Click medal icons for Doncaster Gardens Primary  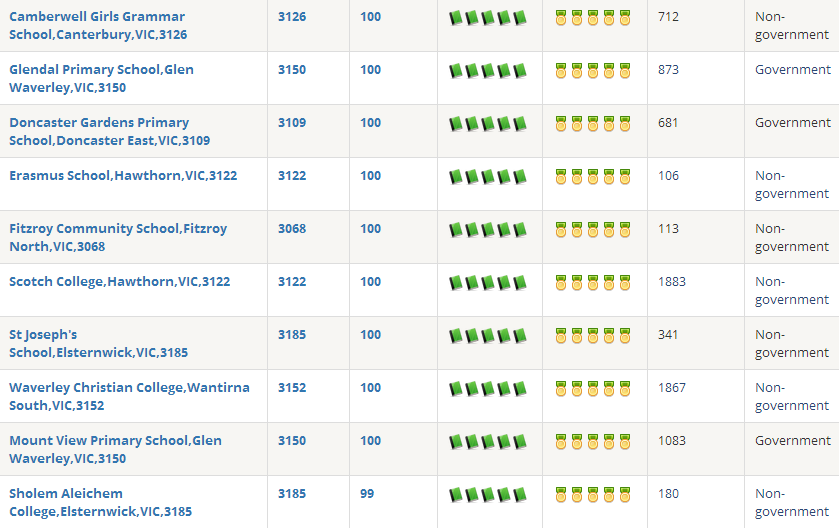click(x=593, y=124)
